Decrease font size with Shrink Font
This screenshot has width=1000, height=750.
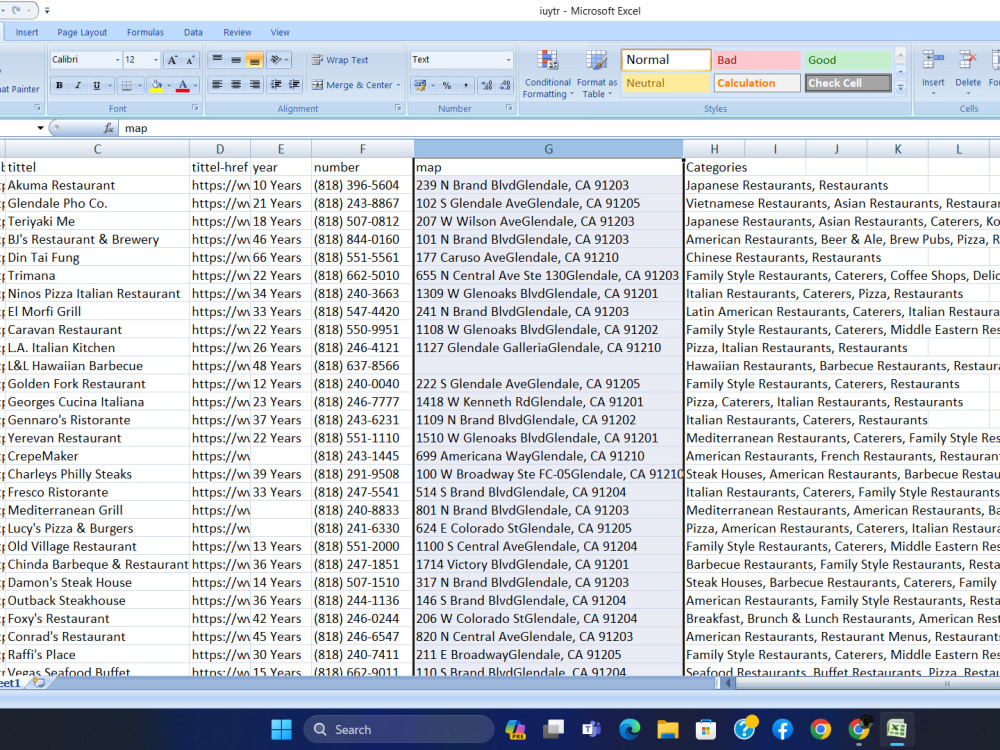pyautogui.click(x=190, y=60)
